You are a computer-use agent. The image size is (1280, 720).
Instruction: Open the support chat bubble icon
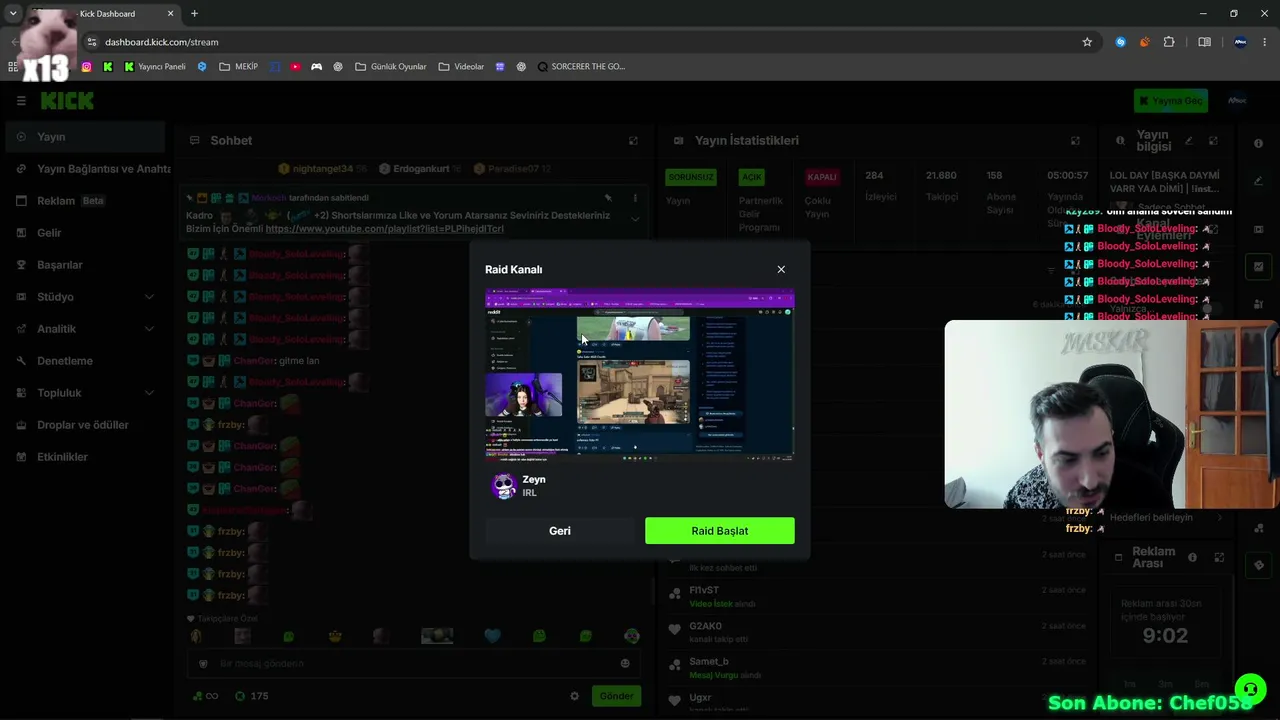pyautogui.click(x=1250, y=689)
